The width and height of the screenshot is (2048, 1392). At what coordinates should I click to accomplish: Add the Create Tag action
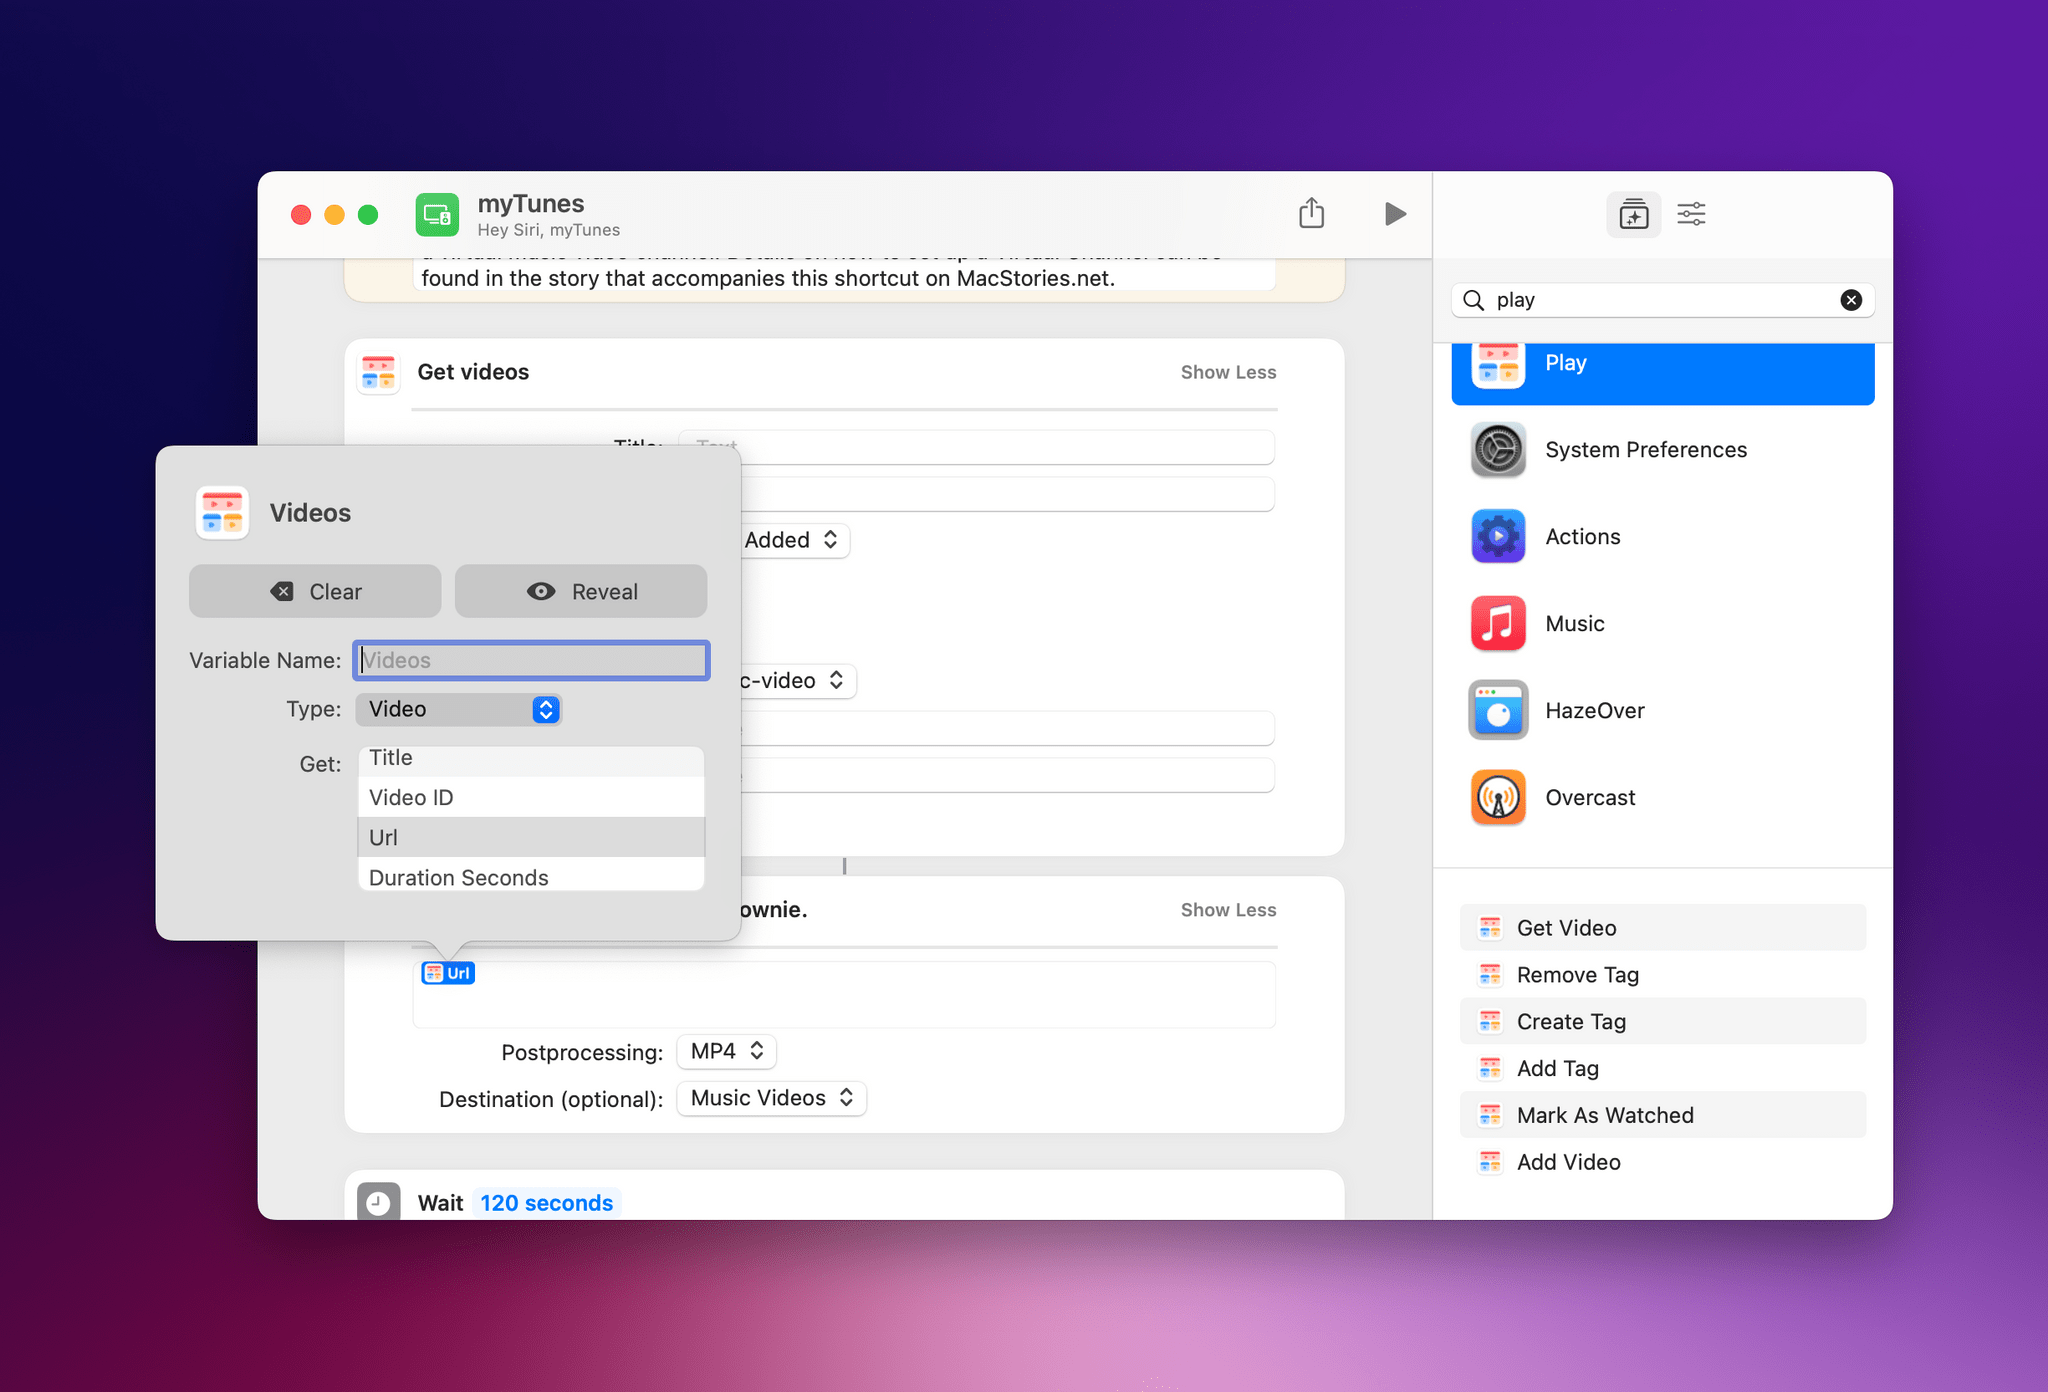1662,1022
